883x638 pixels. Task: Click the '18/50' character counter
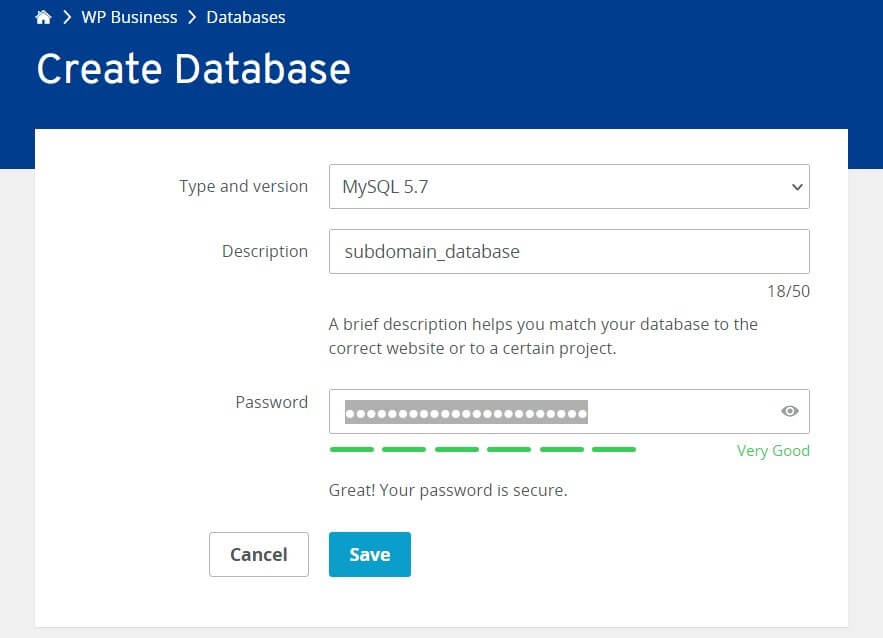pos(788,291)
